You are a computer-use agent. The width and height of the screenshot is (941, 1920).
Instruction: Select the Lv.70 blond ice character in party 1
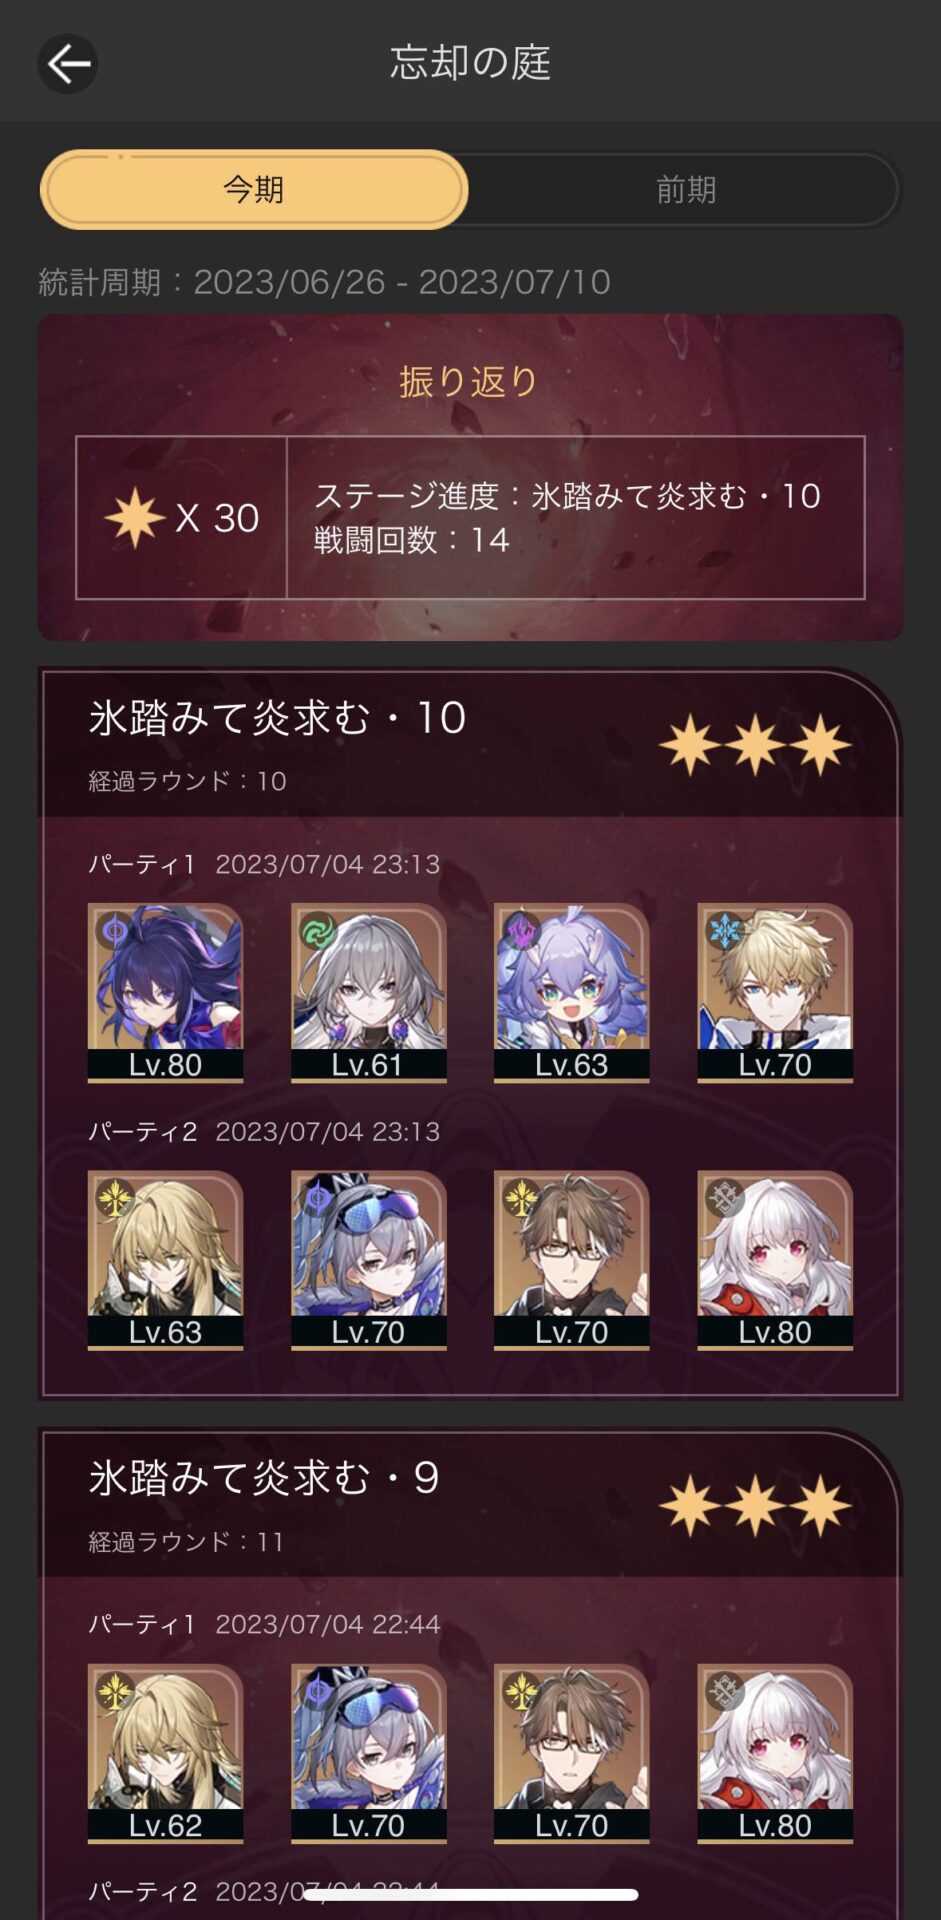775,992
